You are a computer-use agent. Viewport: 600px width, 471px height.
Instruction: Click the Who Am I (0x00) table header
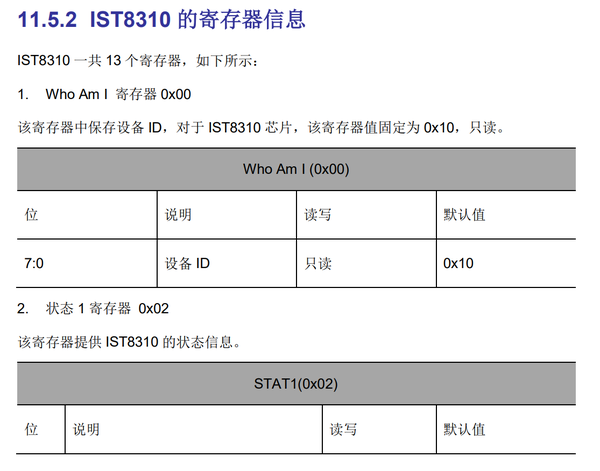tap(296, 169)
